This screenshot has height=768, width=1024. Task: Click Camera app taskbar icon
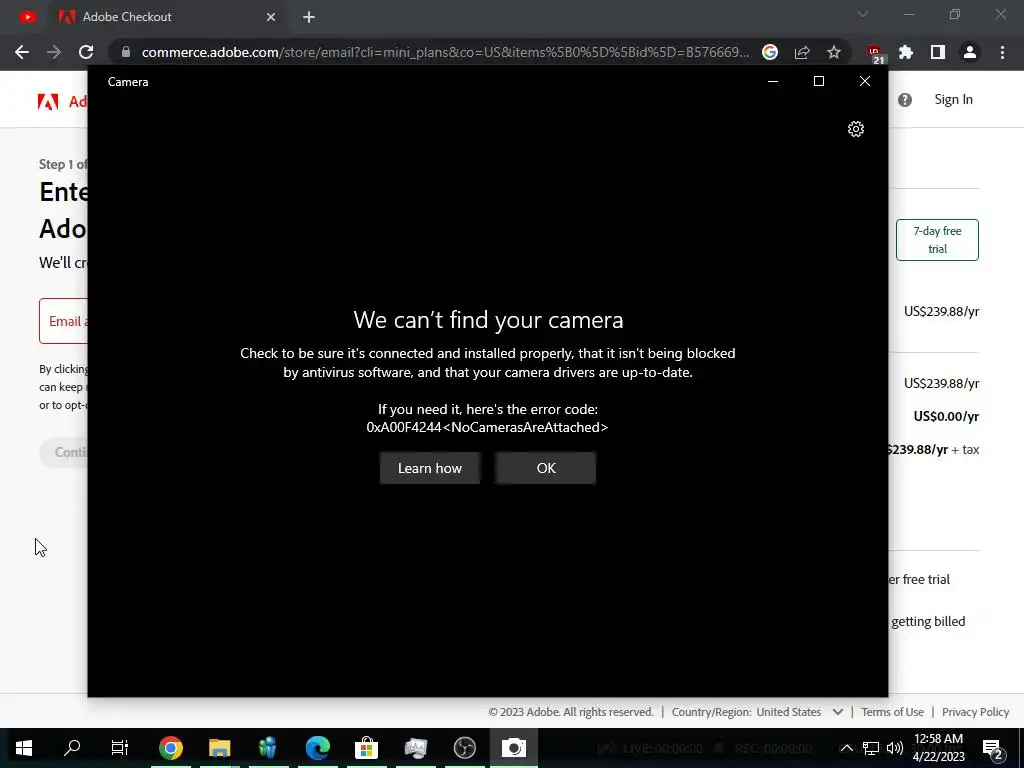click(514, 748)
